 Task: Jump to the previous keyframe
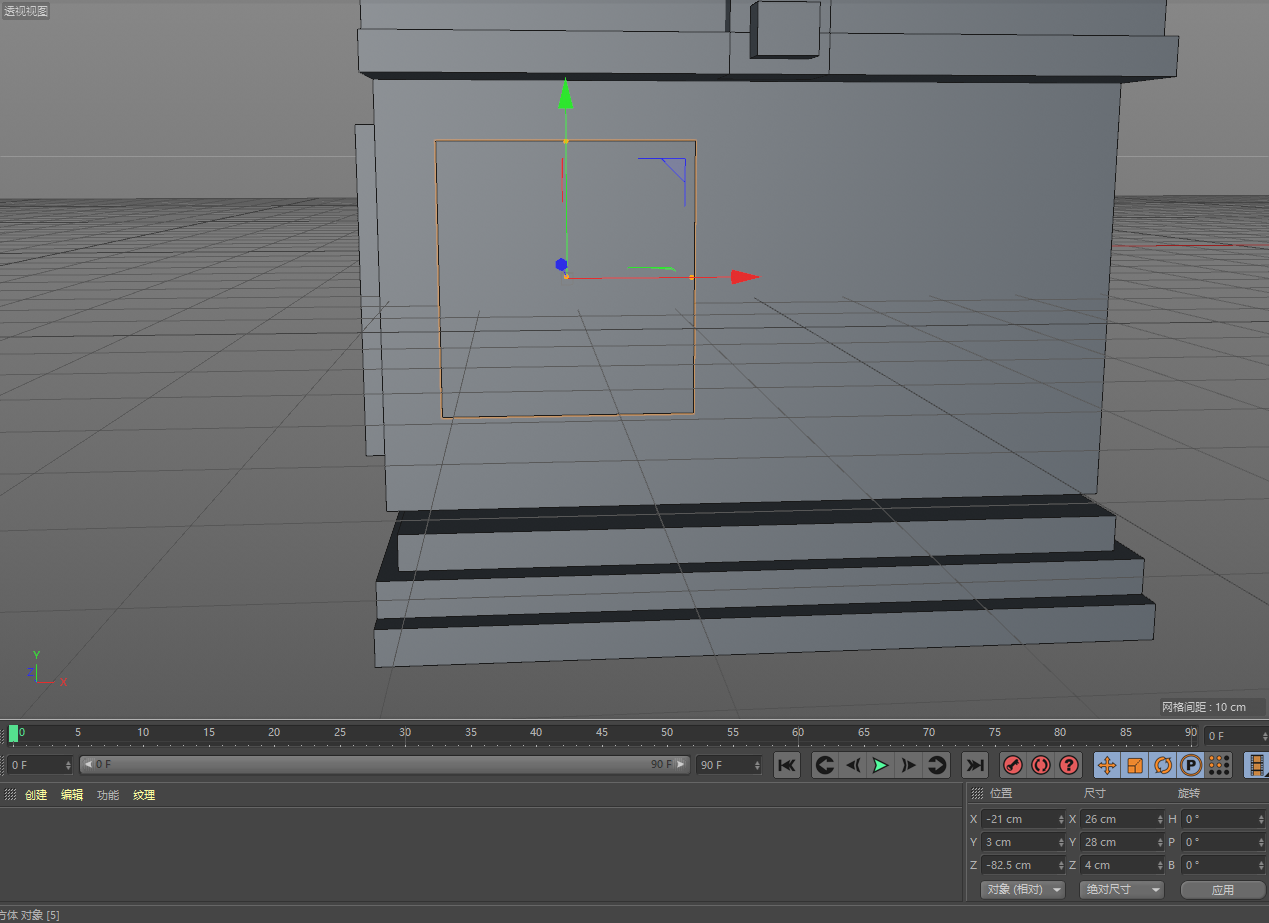tap(825, 765)
